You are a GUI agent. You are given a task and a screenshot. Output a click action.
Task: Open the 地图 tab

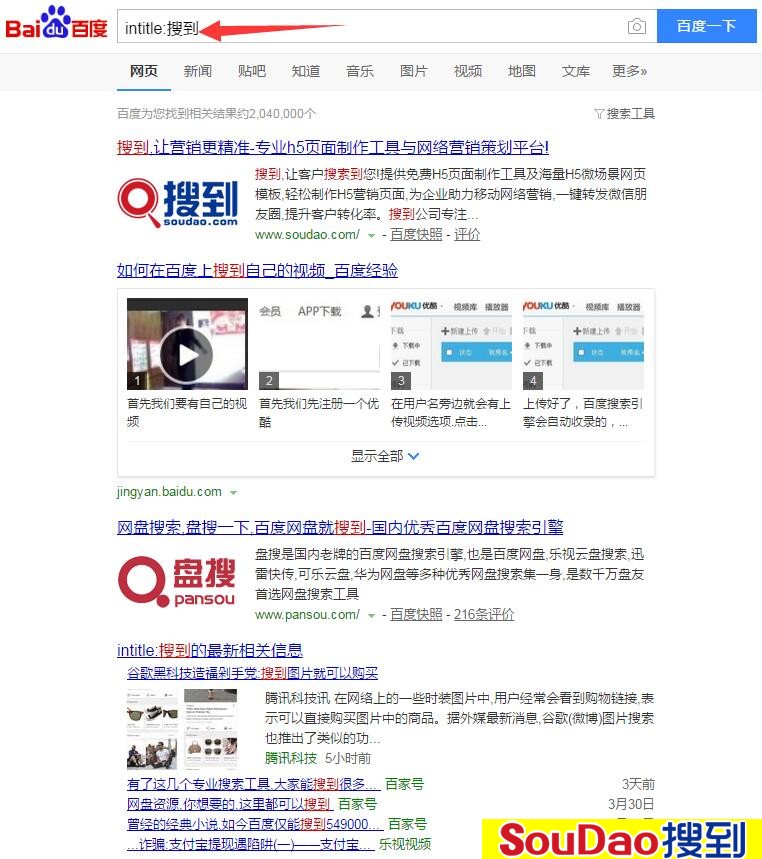pyautogui.click(x=522, y=71)
